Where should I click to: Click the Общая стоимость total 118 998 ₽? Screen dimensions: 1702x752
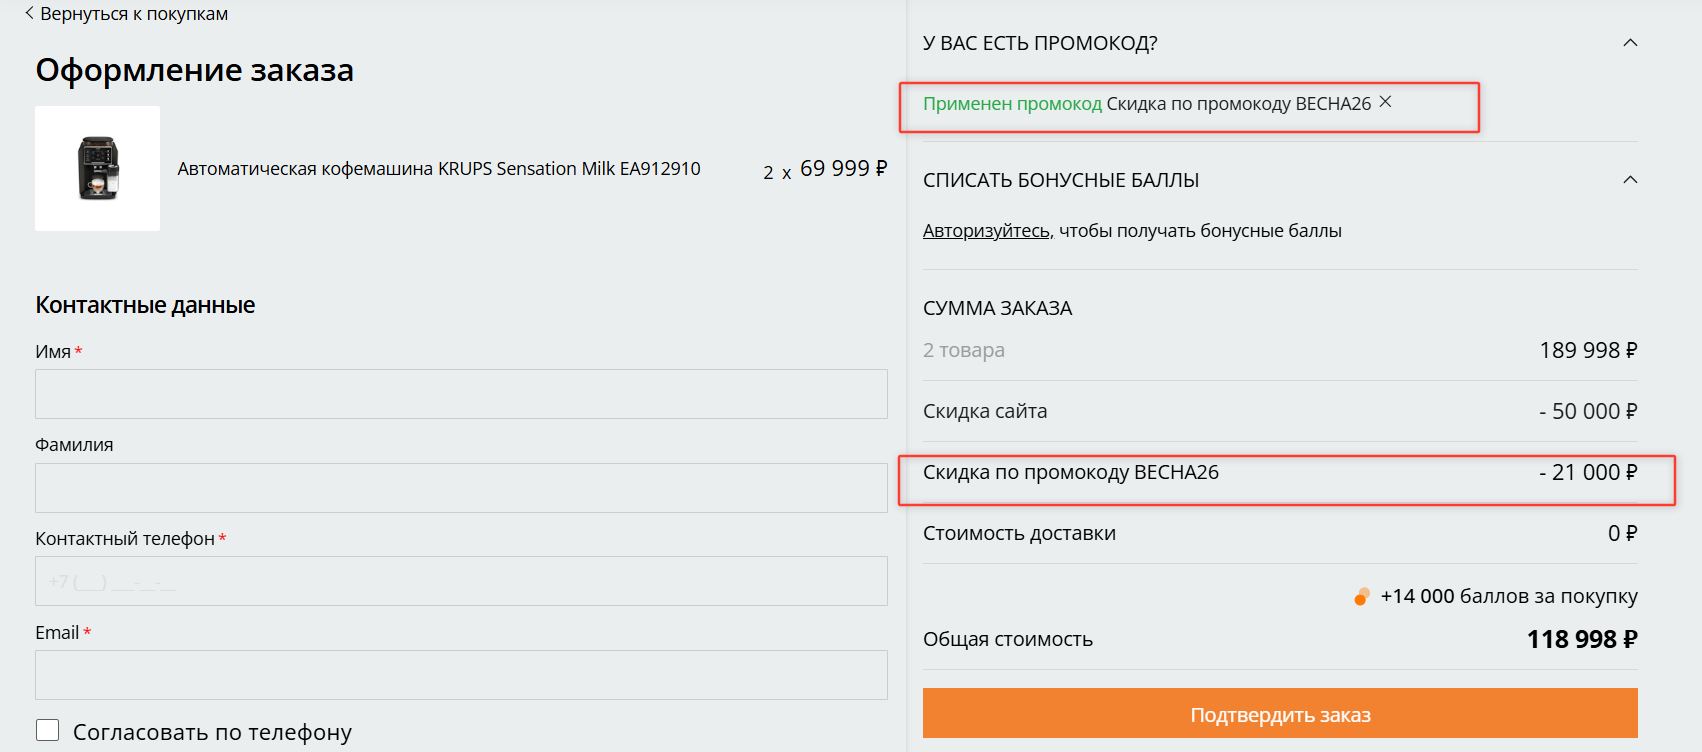1581,640
